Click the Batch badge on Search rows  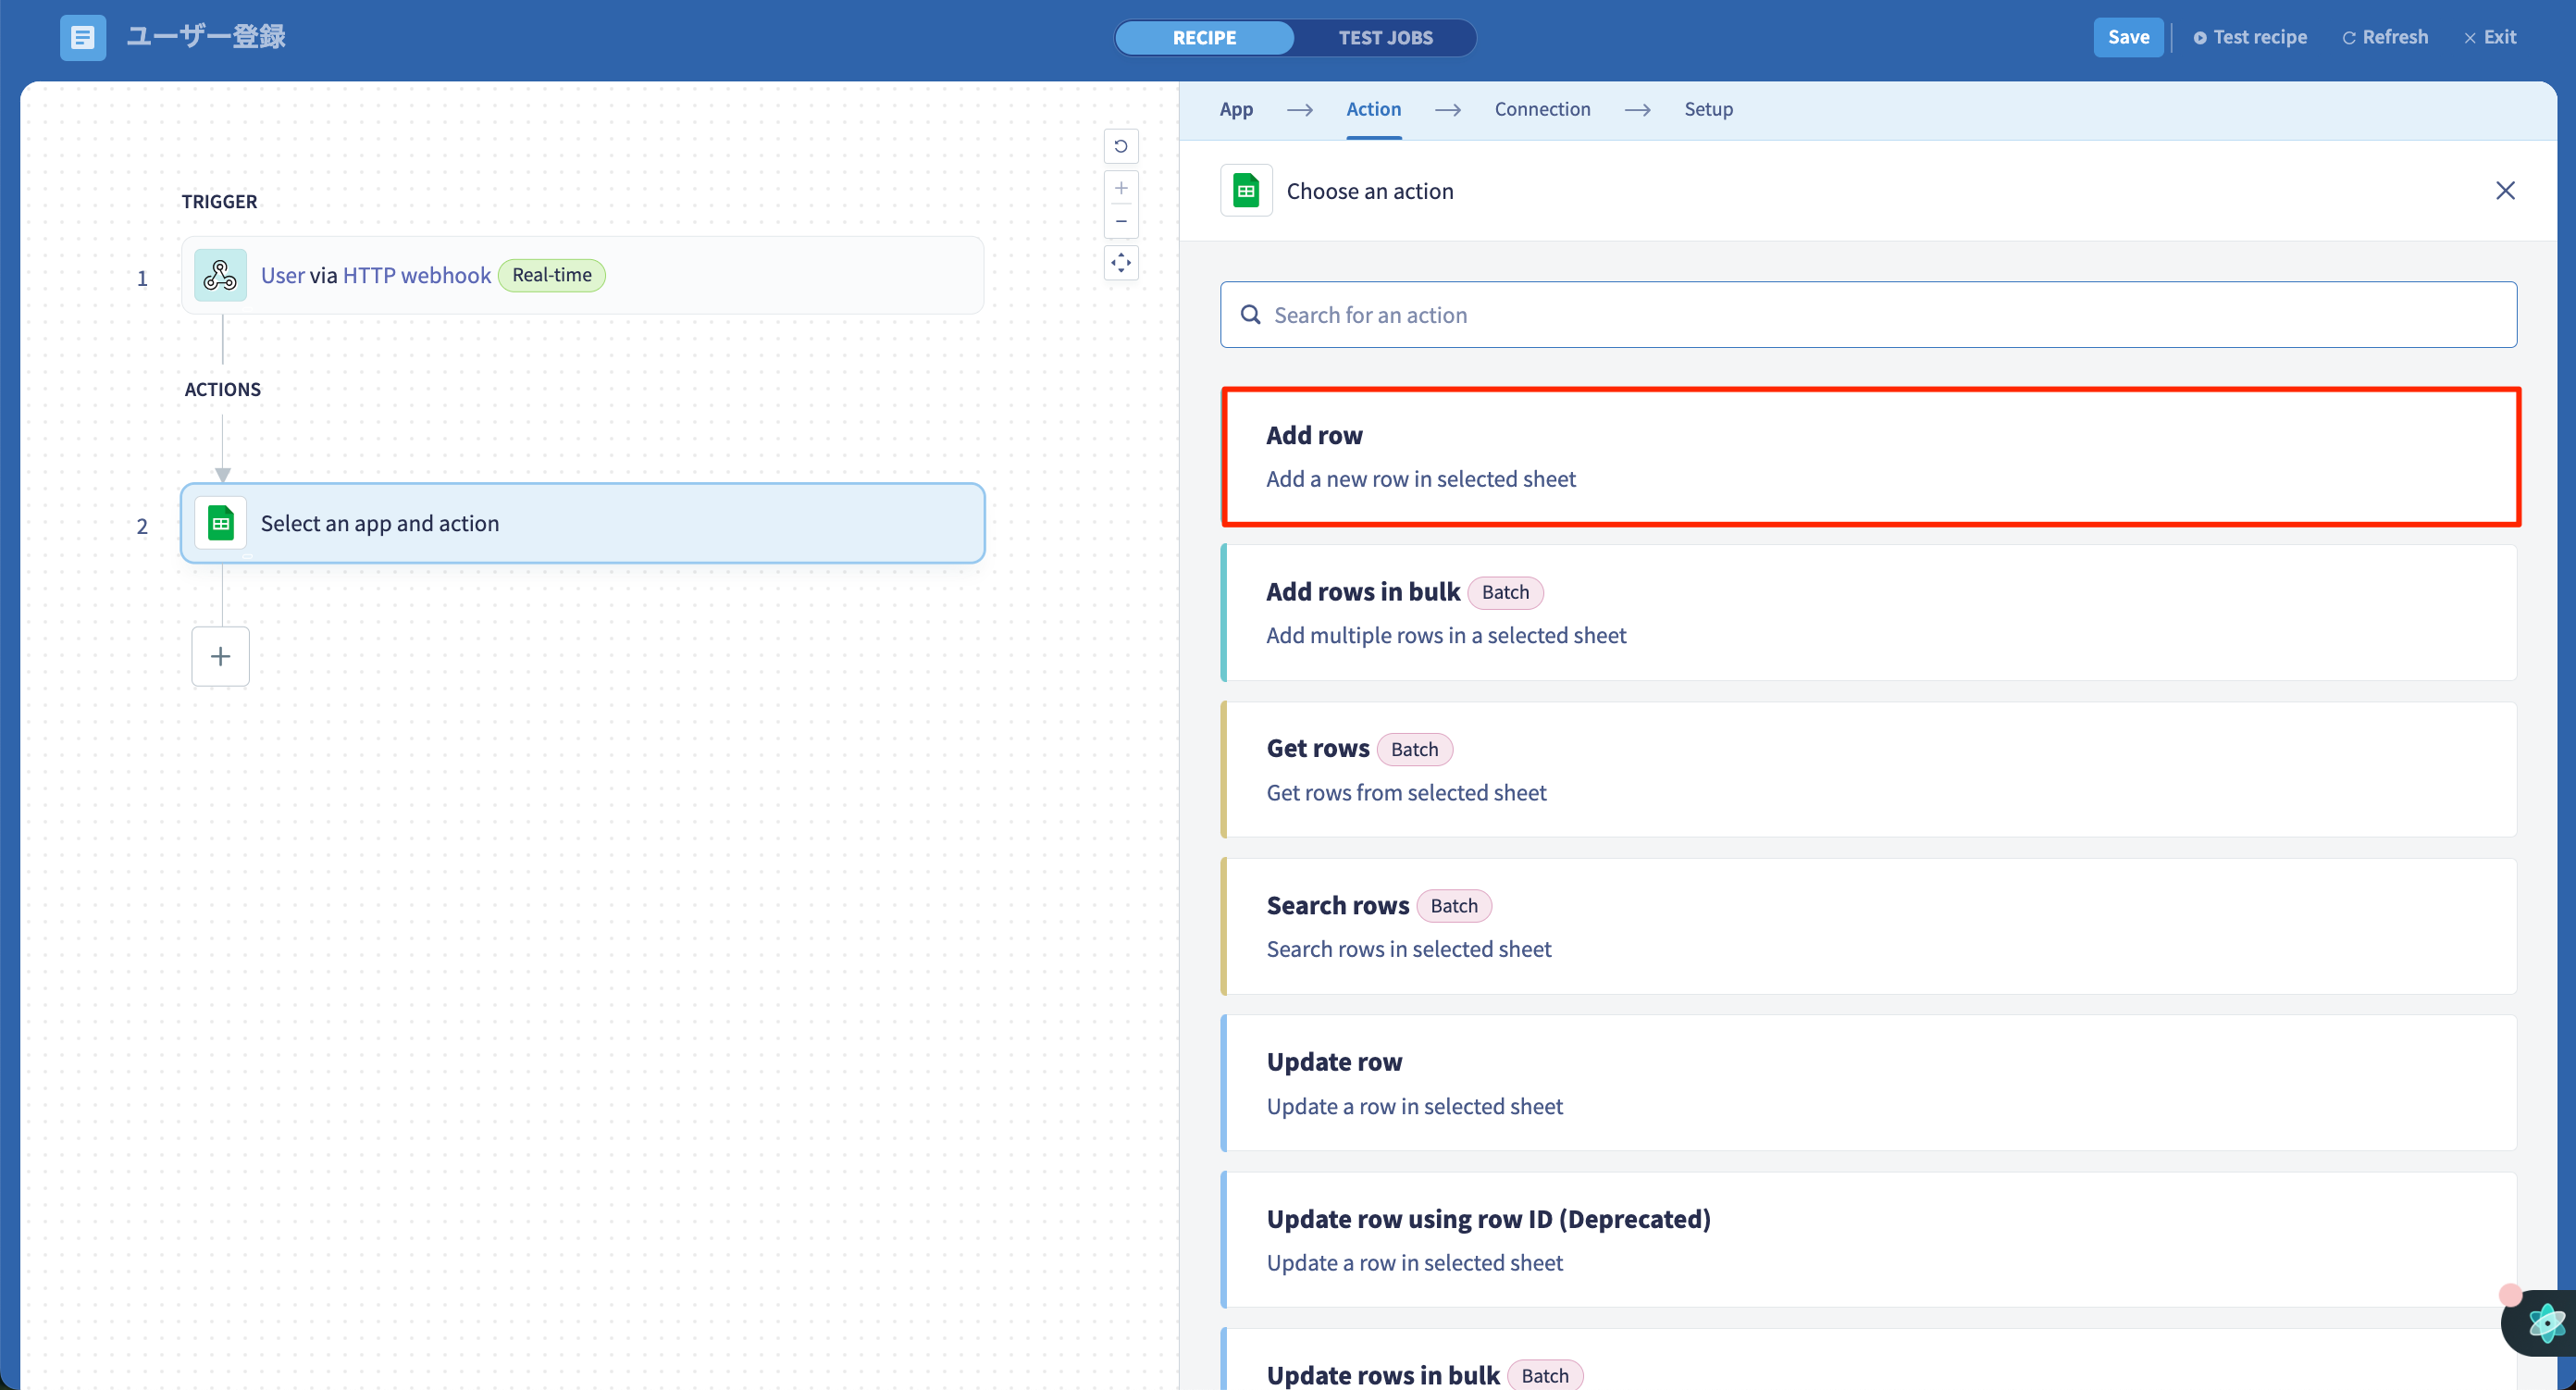pos(1453,906)
